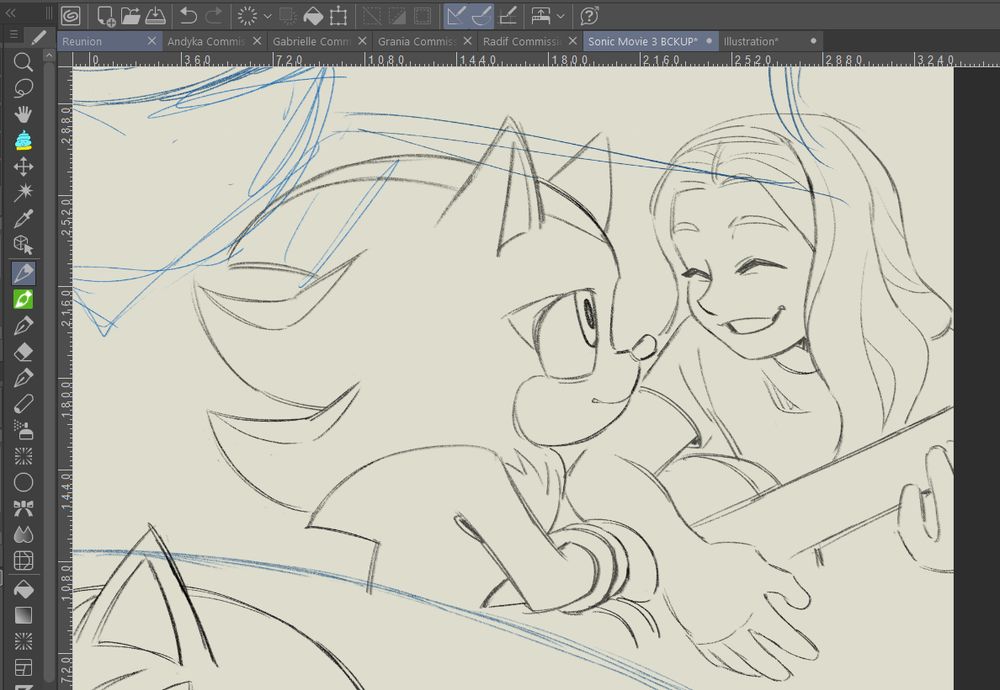This screenshot has height=690, width=1000.
Task: Activate the Scale/Rotate transform icon
Action: [339, 16]
